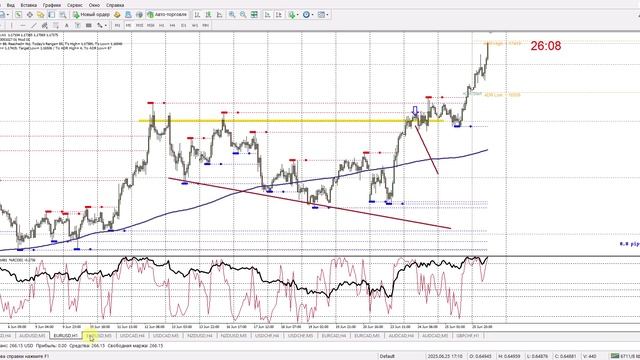Click the Новый ордер button

91,15
